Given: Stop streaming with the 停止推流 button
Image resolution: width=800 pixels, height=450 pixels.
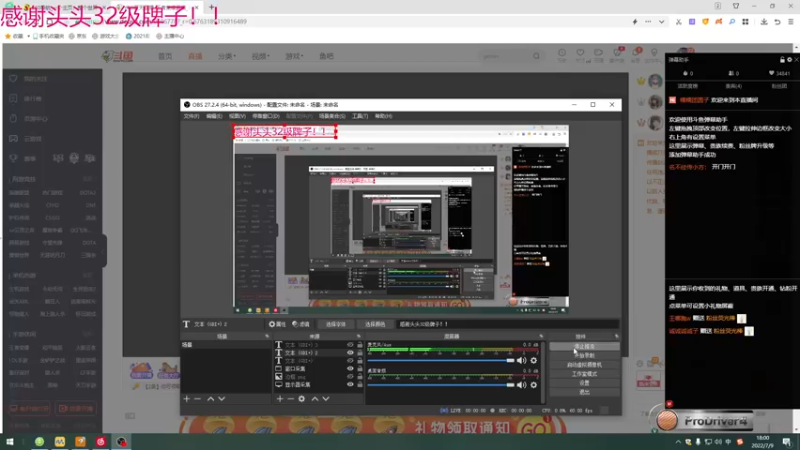Looking at the screenshot, I should (x=584, y=346).
